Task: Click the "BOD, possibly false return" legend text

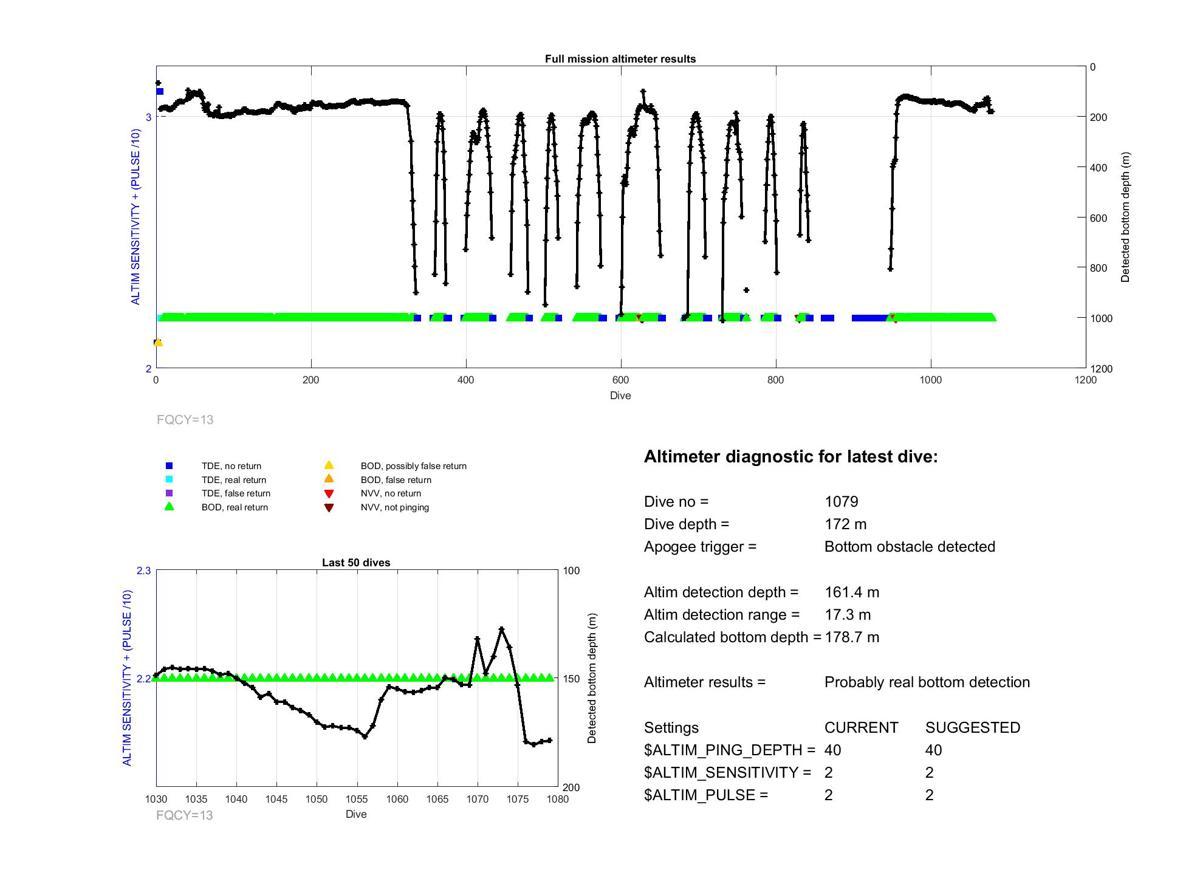Action: coord(414,466)
